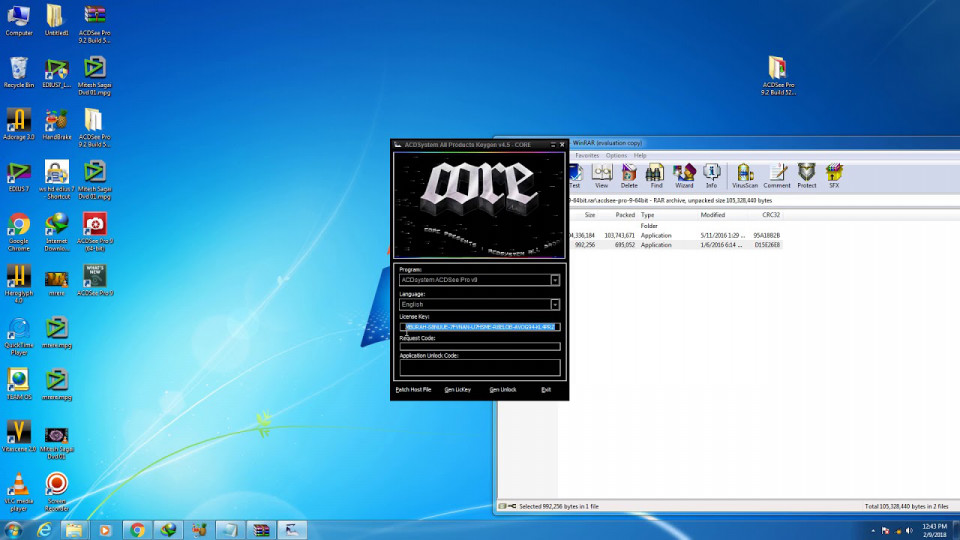960x540 pixels.
Task: Expand the Program dropdown in keygen window
Action: point(555,280)
